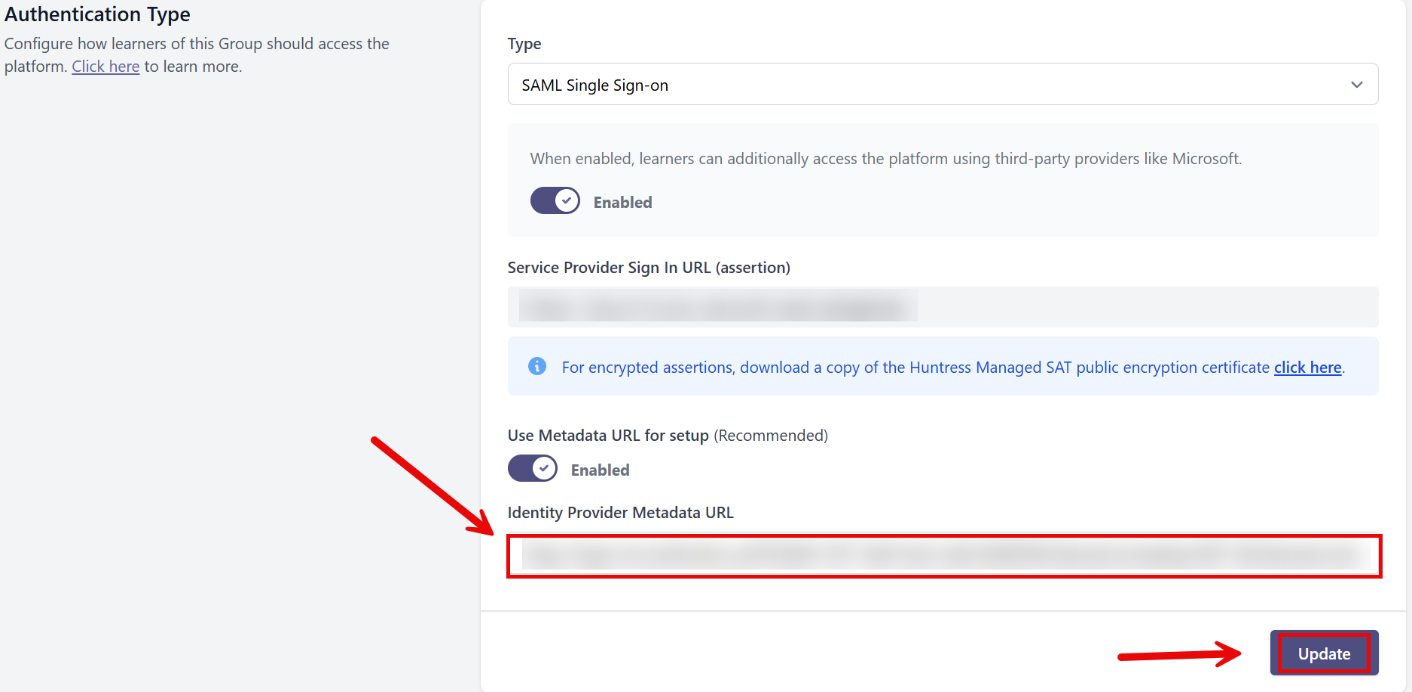Open "Click here" learn more link
The image size is (1412, 692).
tap(105, 67)
